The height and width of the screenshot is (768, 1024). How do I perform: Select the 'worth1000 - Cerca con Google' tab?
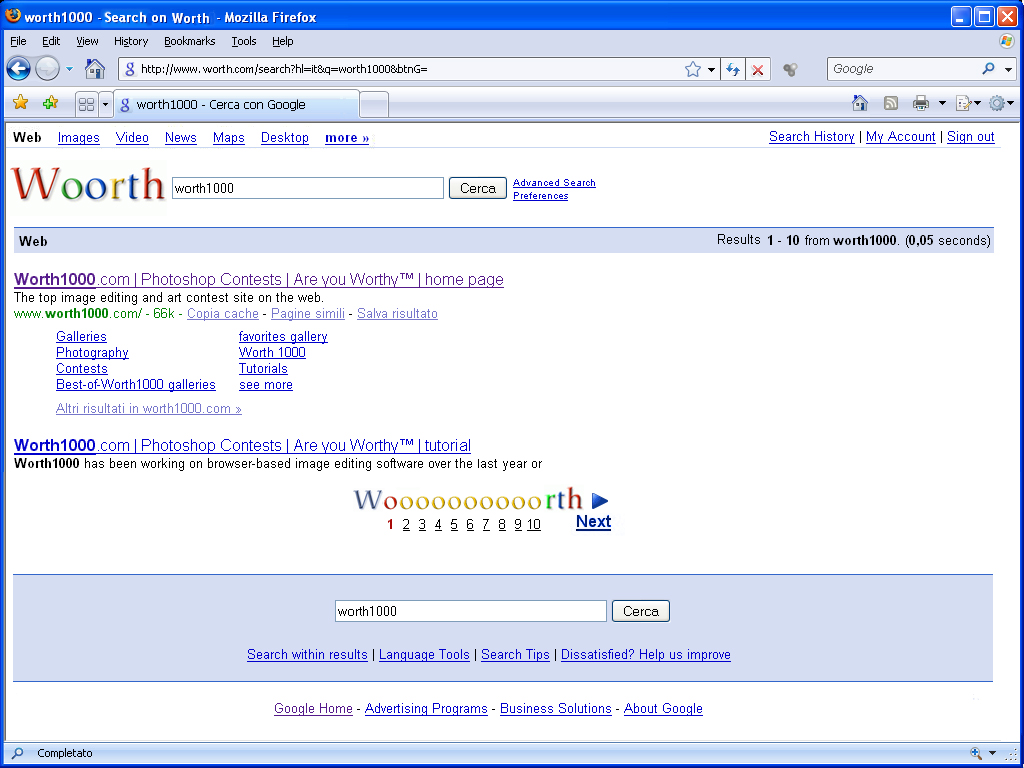(236, 104)
